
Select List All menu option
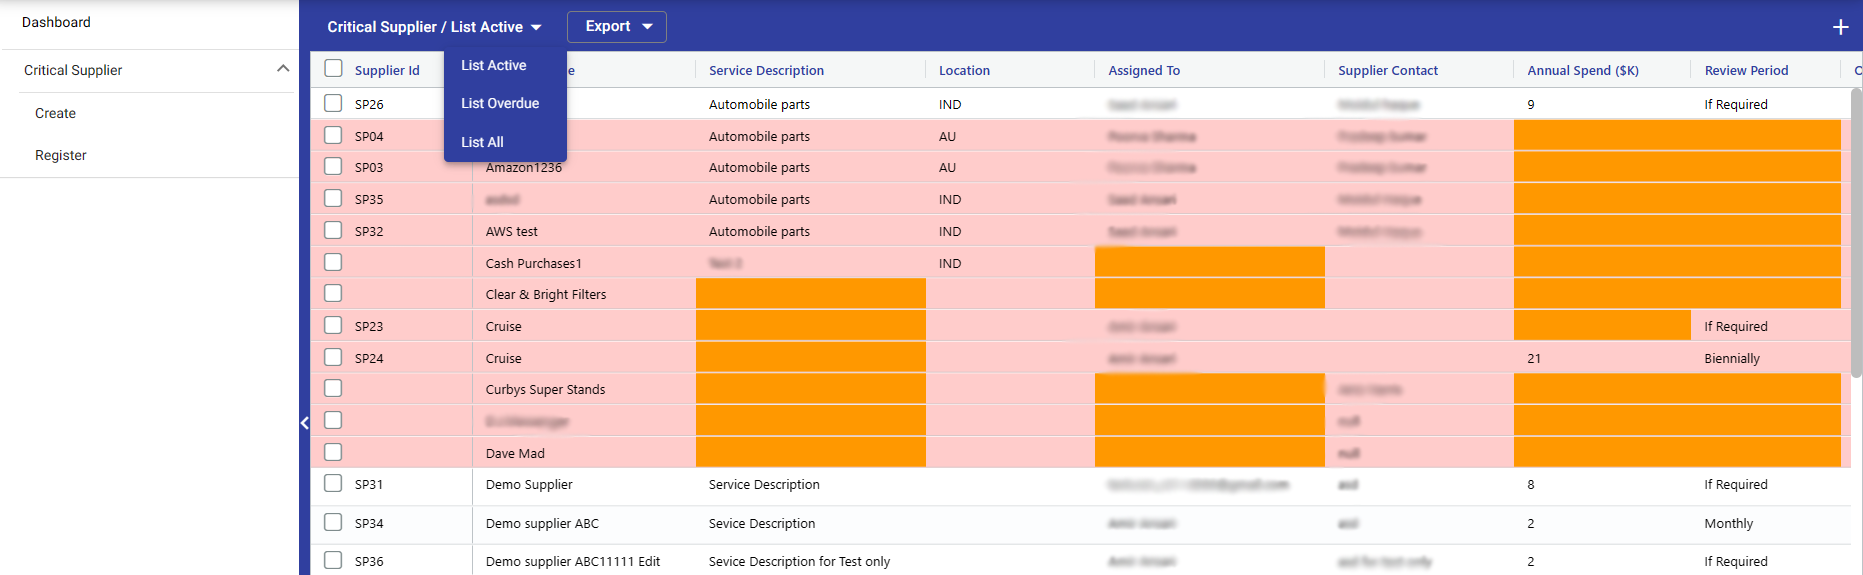click(482, 142)
